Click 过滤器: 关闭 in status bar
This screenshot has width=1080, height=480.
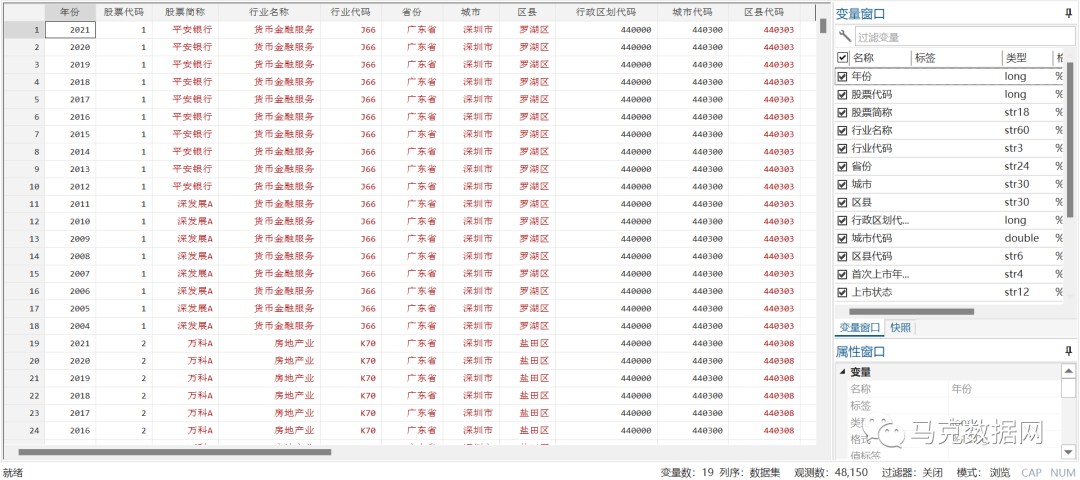click(x=913, y=472)
